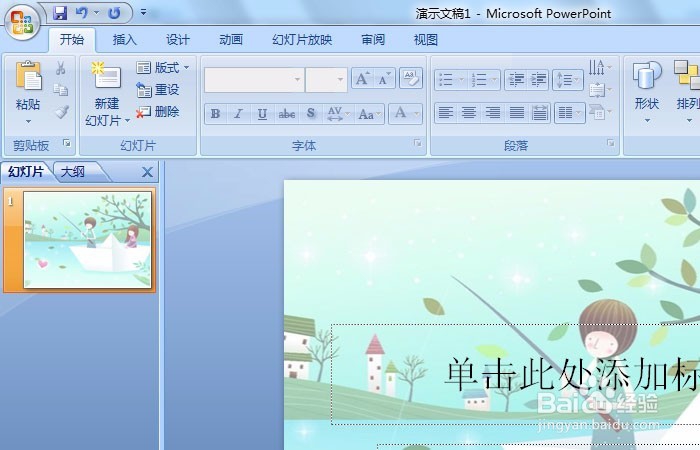Justify text alignment
The width and height of the screenshot is (700, 450).
[517, 113]
